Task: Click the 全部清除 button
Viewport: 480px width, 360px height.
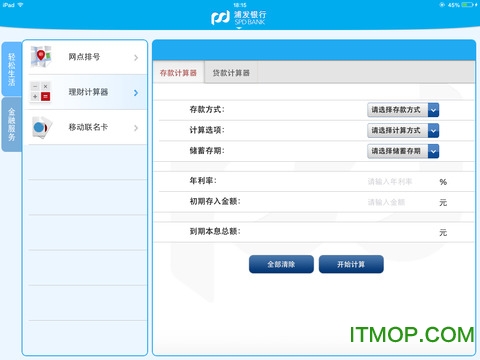Action: click(281, 264)
